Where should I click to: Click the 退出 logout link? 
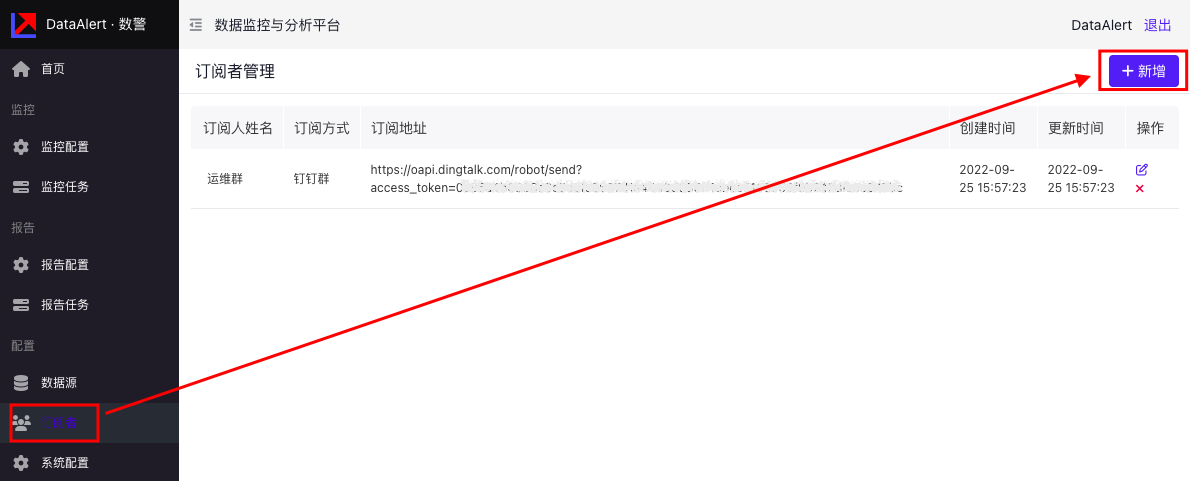[1158, 25]
